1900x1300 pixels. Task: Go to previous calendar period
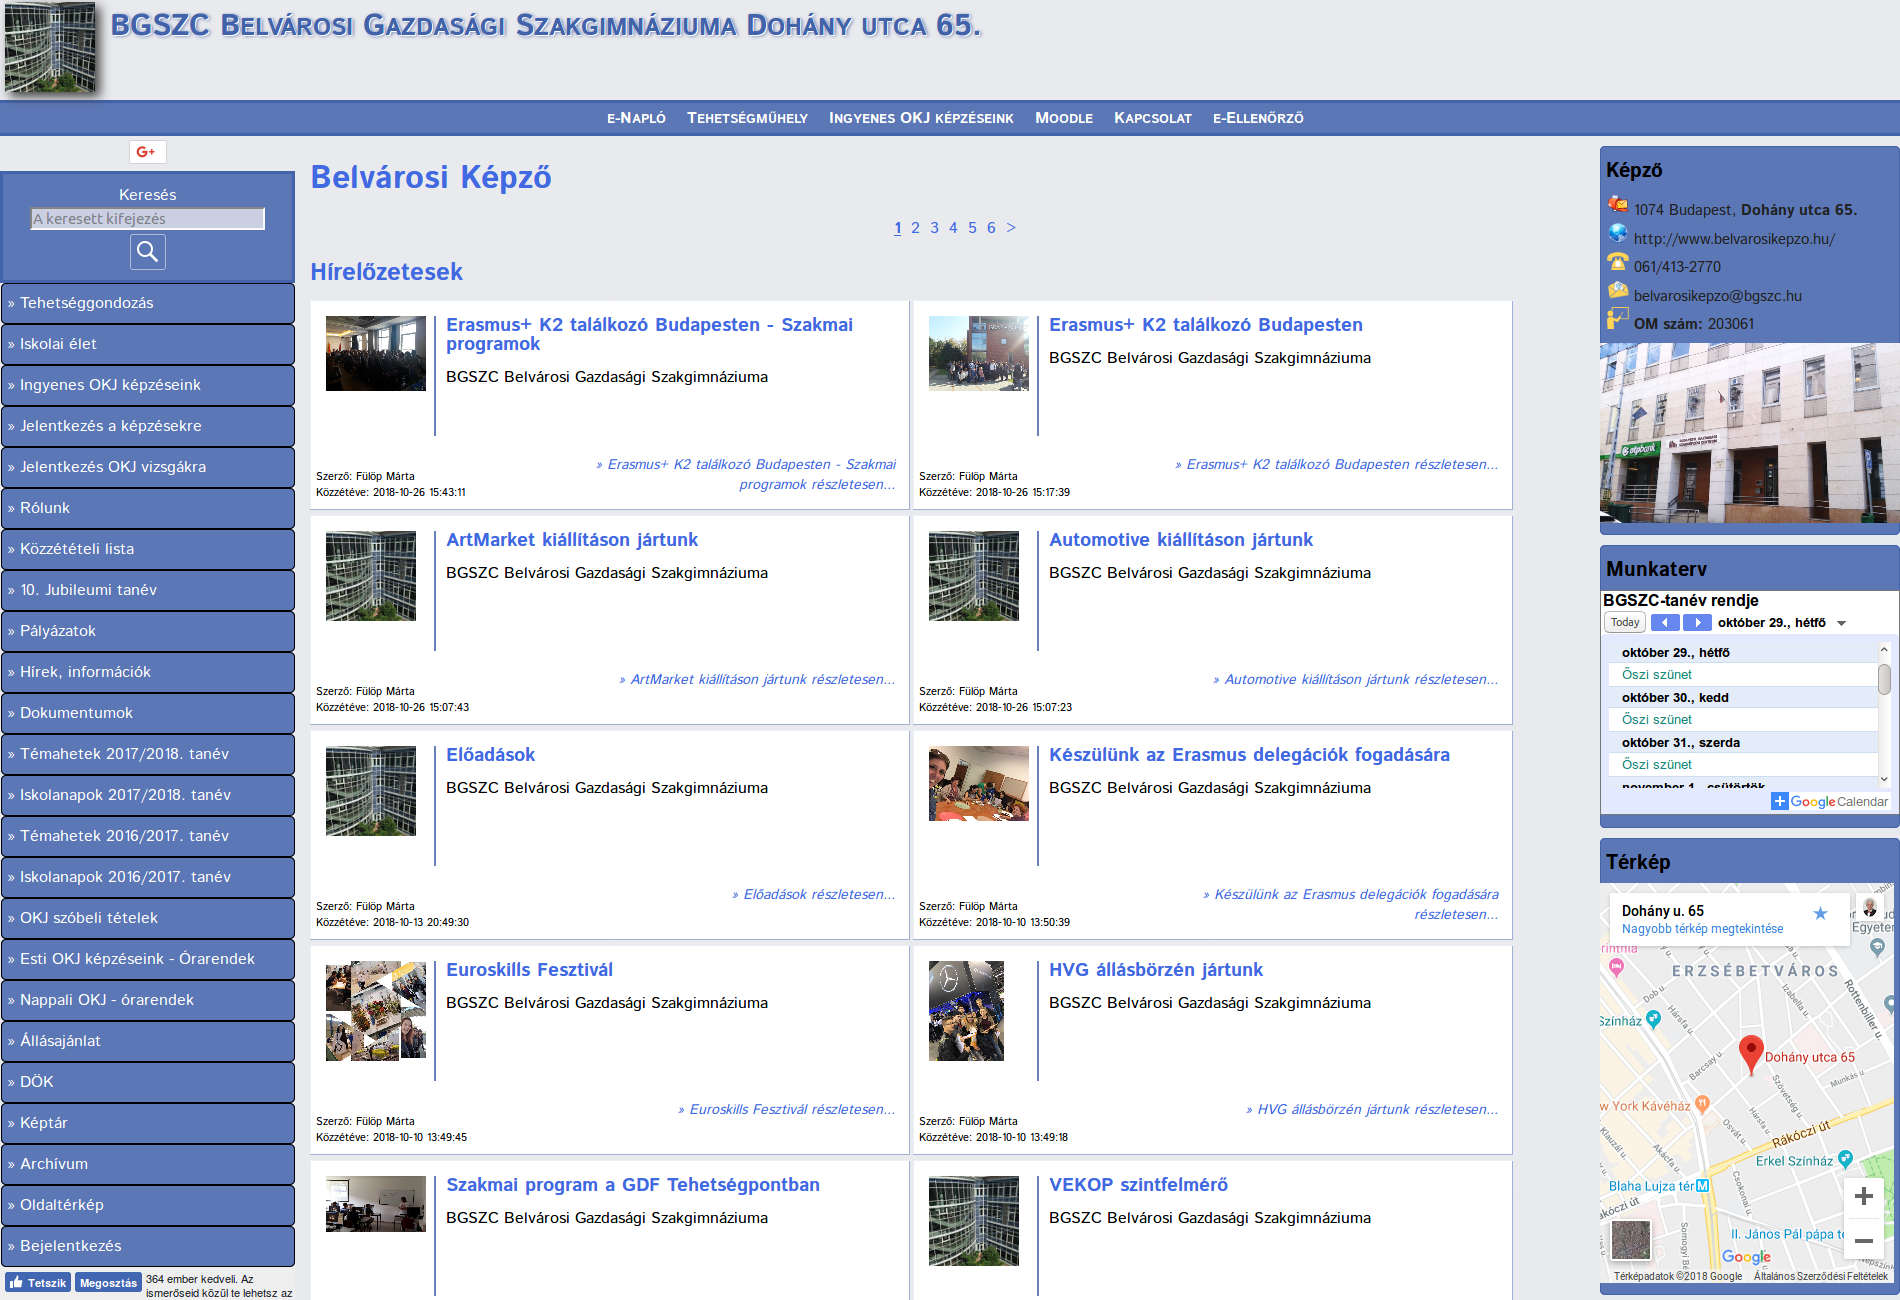1665,623
